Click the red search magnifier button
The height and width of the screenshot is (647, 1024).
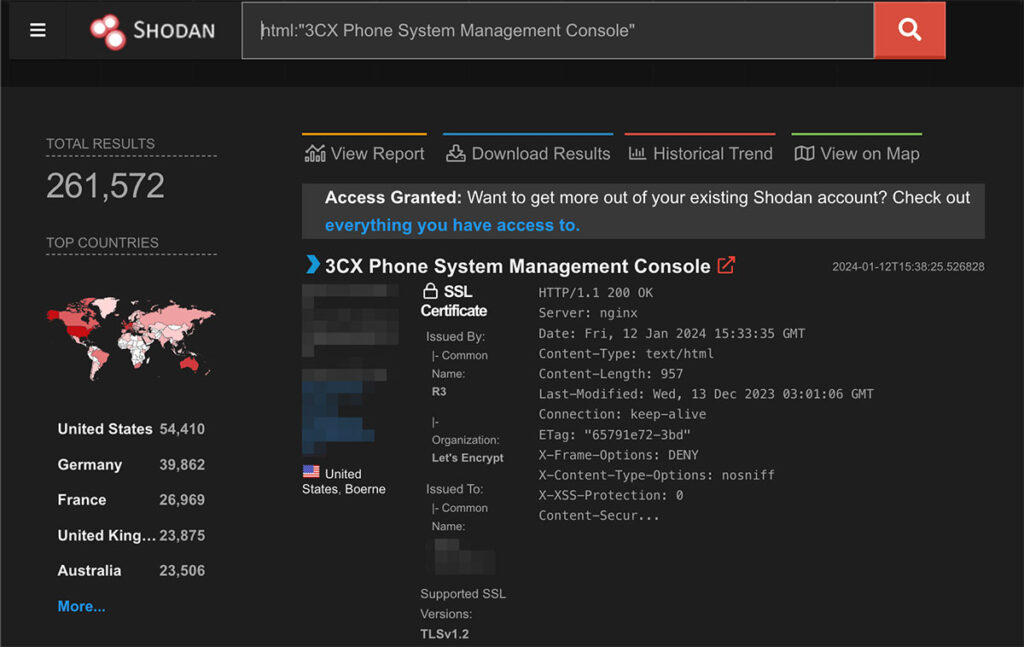click(x=909, y=30)
